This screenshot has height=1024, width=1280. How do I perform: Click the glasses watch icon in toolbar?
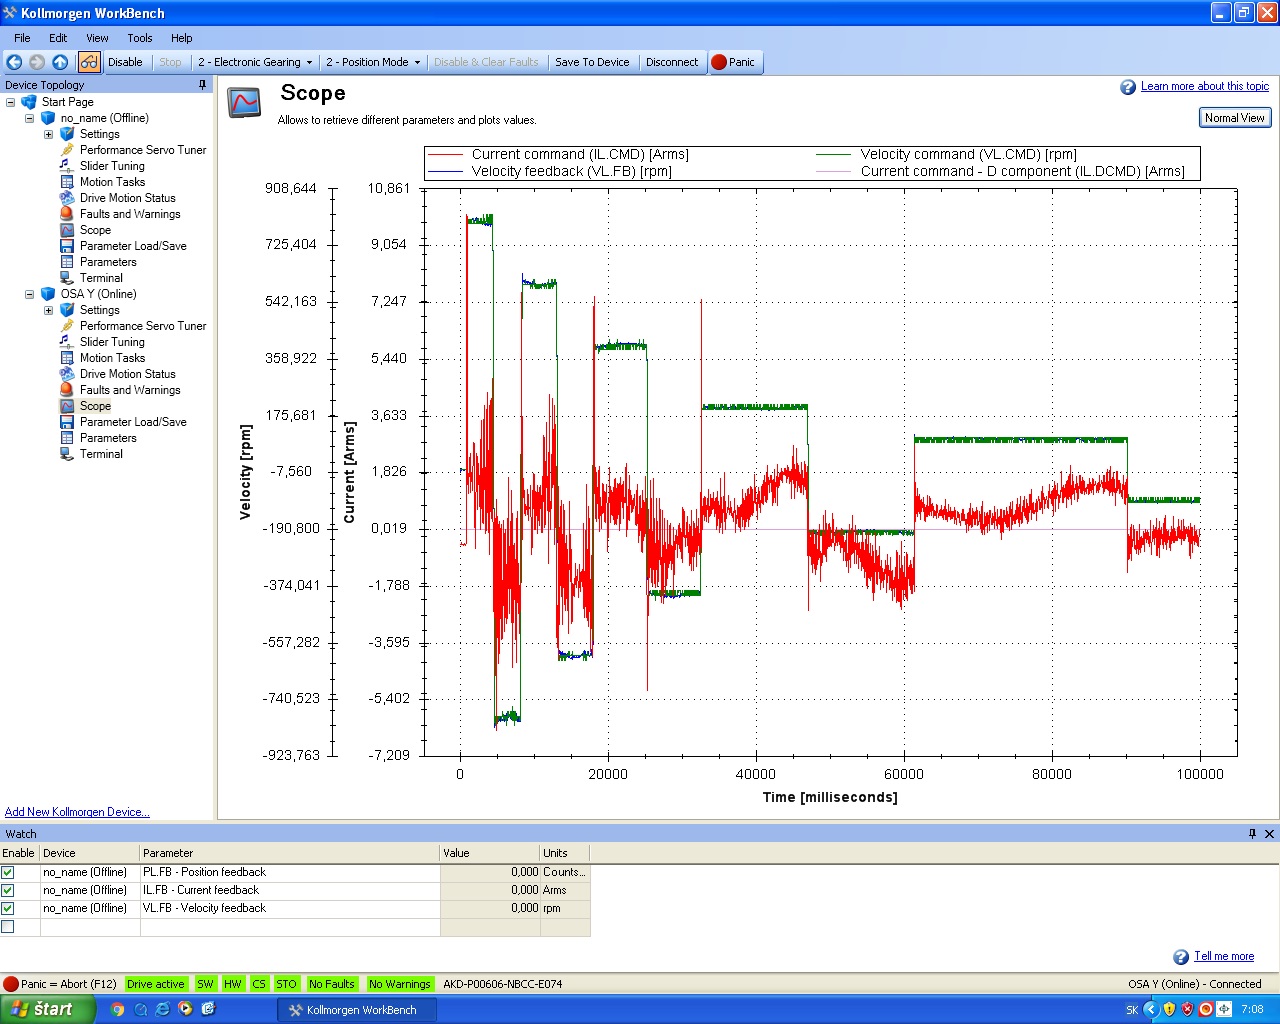click(89, 62)
